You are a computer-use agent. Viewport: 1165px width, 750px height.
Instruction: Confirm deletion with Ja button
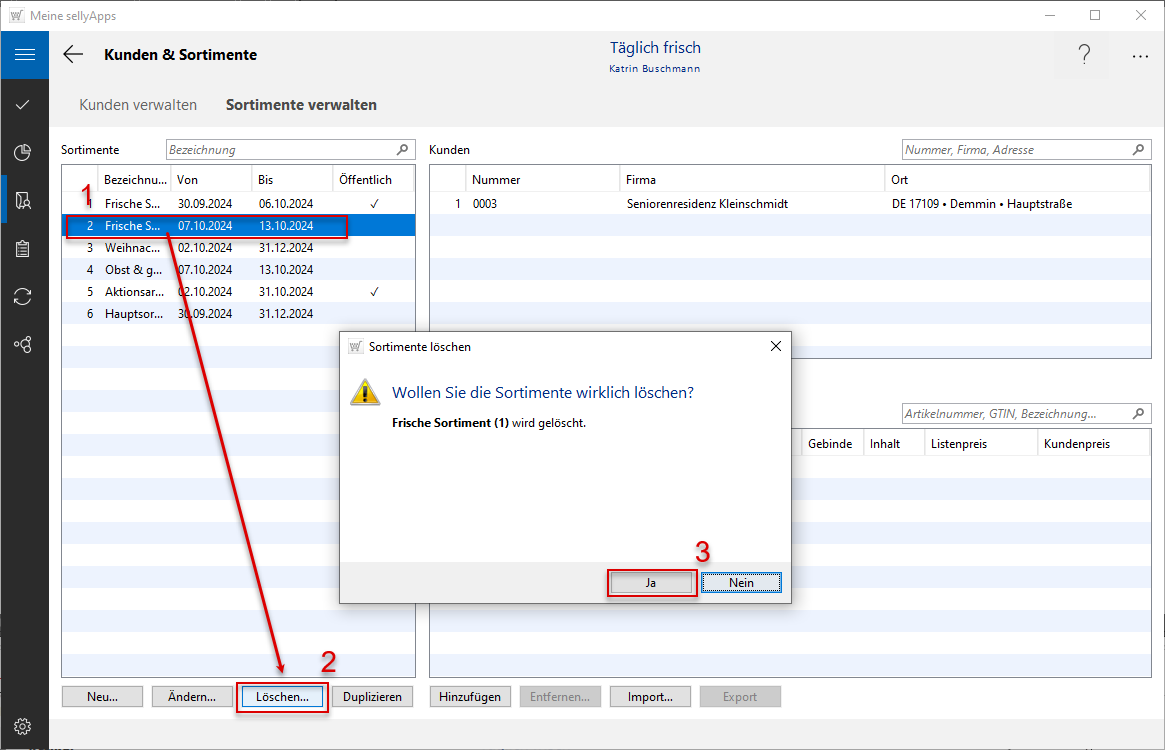pyautogui.click(x=651, y=583)
